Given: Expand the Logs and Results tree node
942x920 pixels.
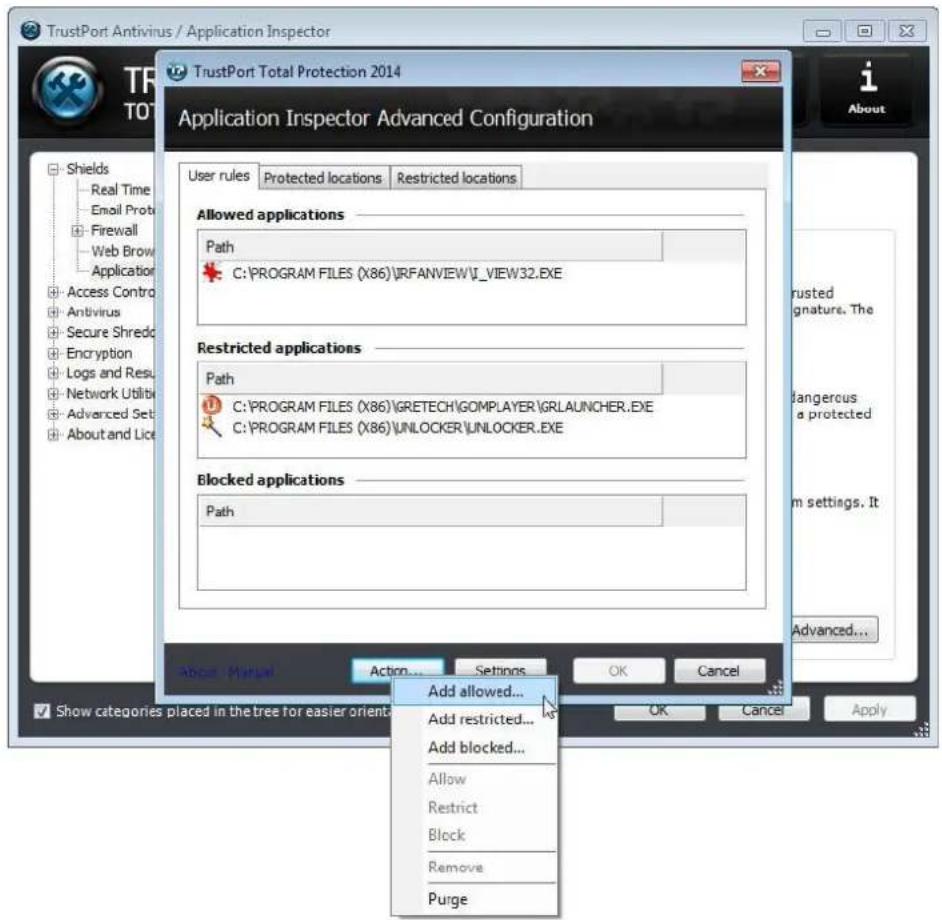Looking at the screenshot, I should [x=53, y=373].
